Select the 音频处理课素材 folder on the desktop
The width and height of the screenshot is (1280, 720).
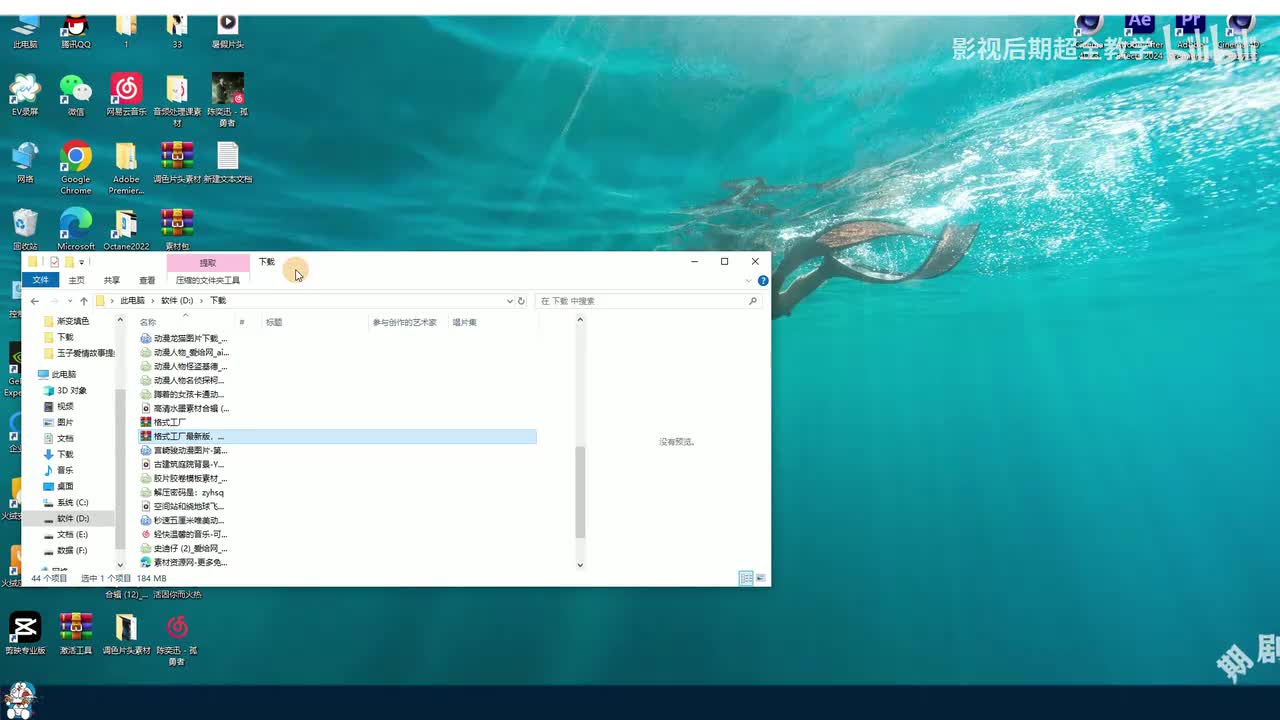coord(177,100)
